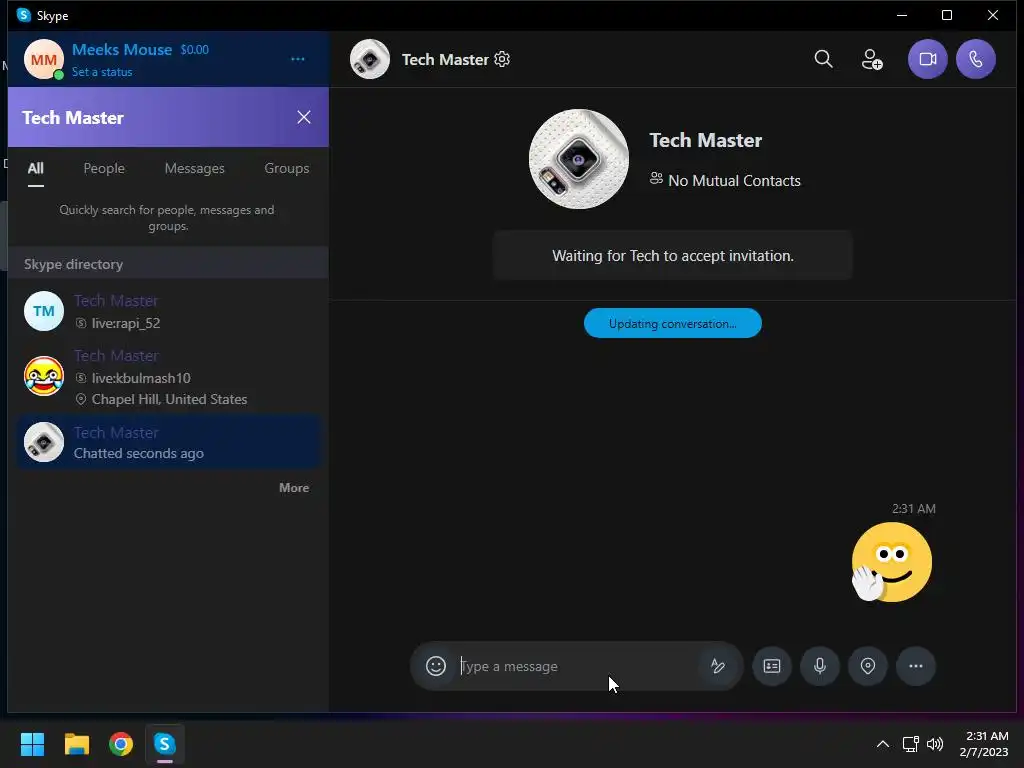Open File Explorer from taskbar

76,744
